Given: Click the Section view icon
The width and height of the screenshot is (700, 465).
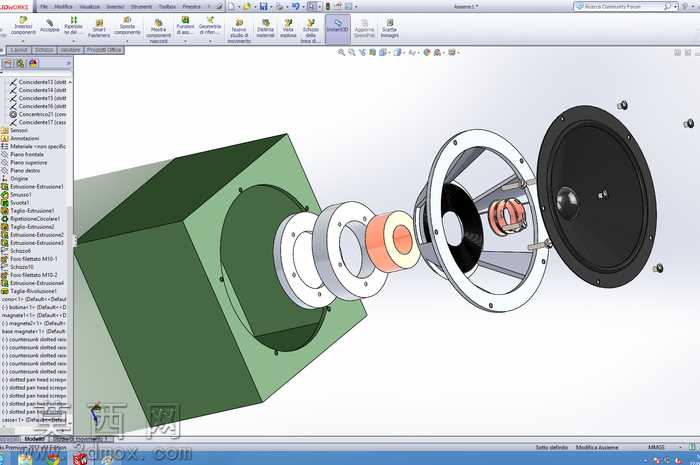Looking at the screenshot, I should [x=372, y=53].
